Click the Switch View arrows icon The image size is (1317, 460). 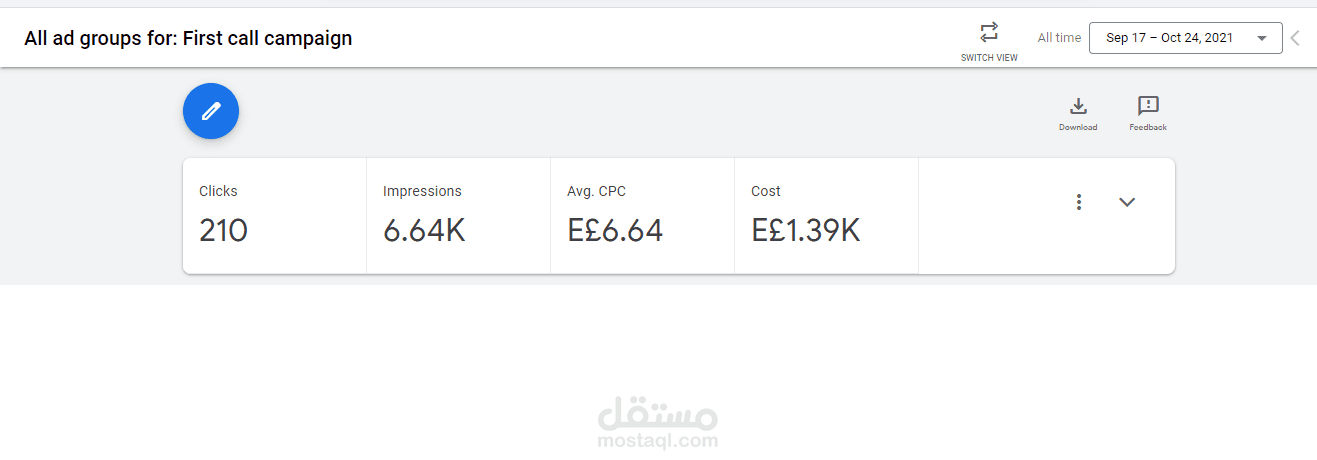(x=989, y=32)
